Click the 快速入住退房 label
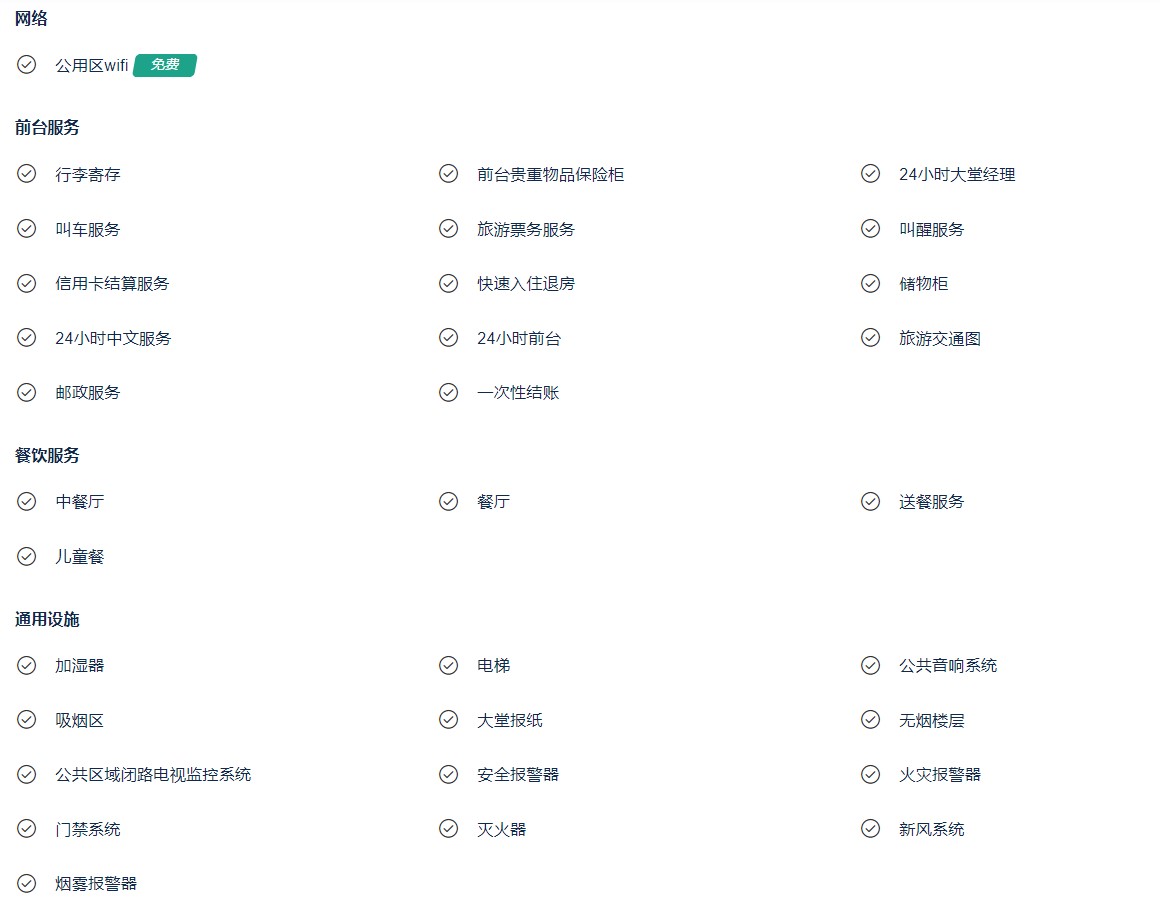The width and height of the screenshot is (1160, 900). pos(526,284)
